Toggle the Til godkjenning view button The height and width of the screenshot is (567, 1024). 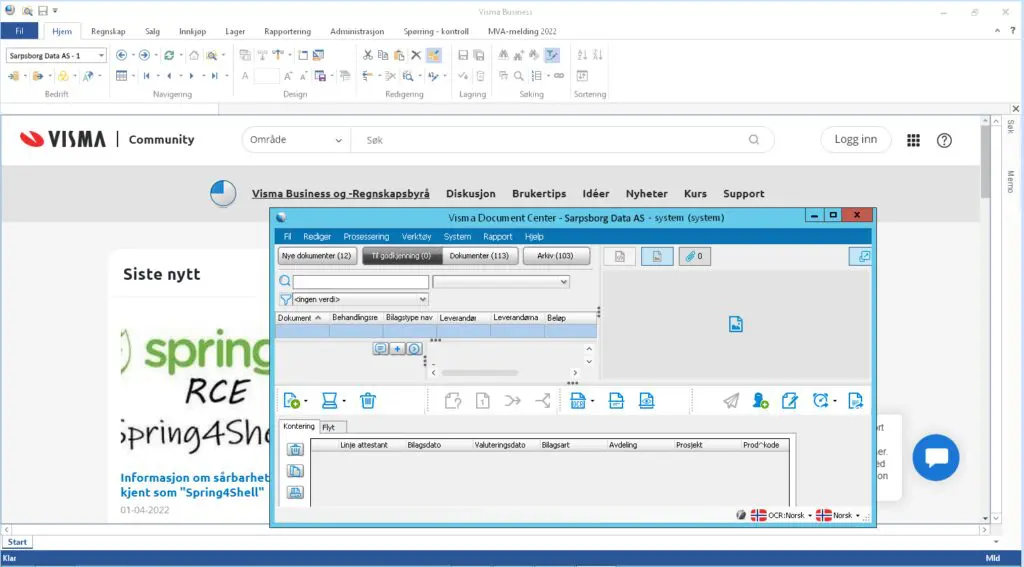402,256
